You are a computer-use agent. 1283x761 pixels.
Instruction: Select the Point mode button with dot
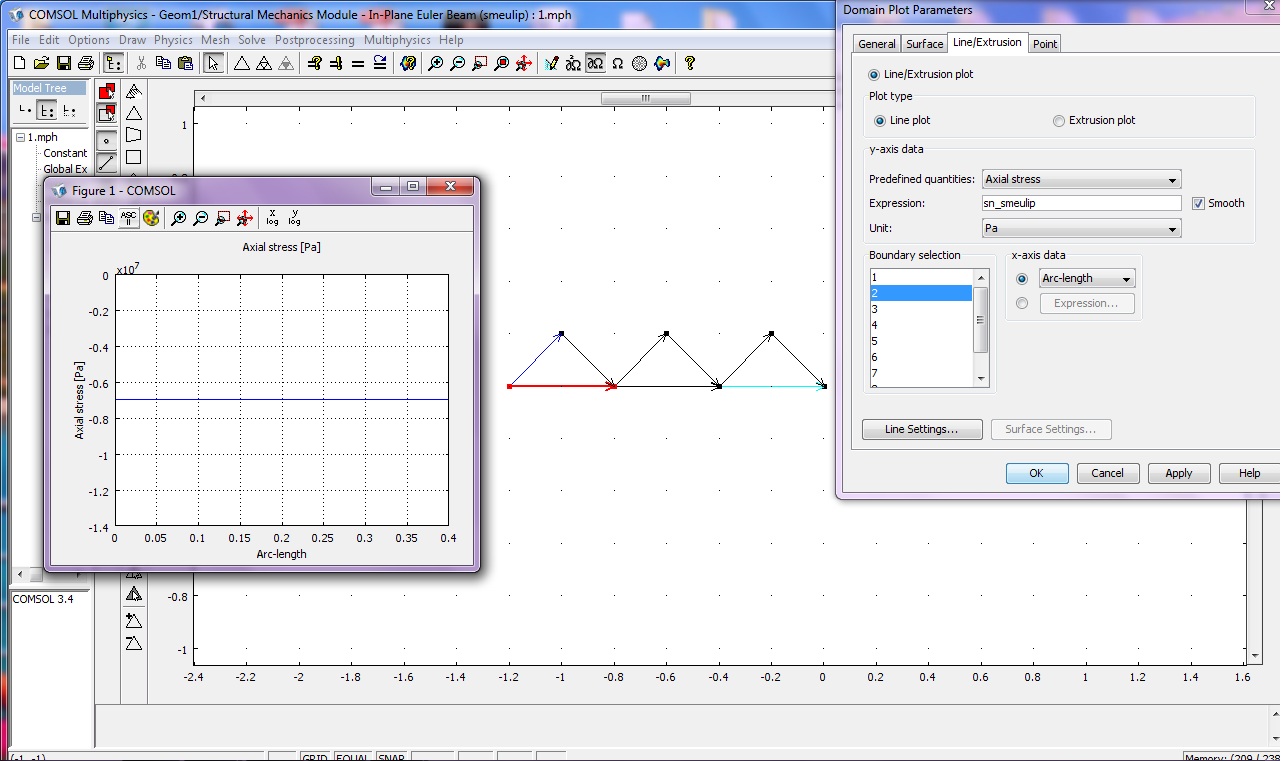pyautogui.click(x=106, y=141)
